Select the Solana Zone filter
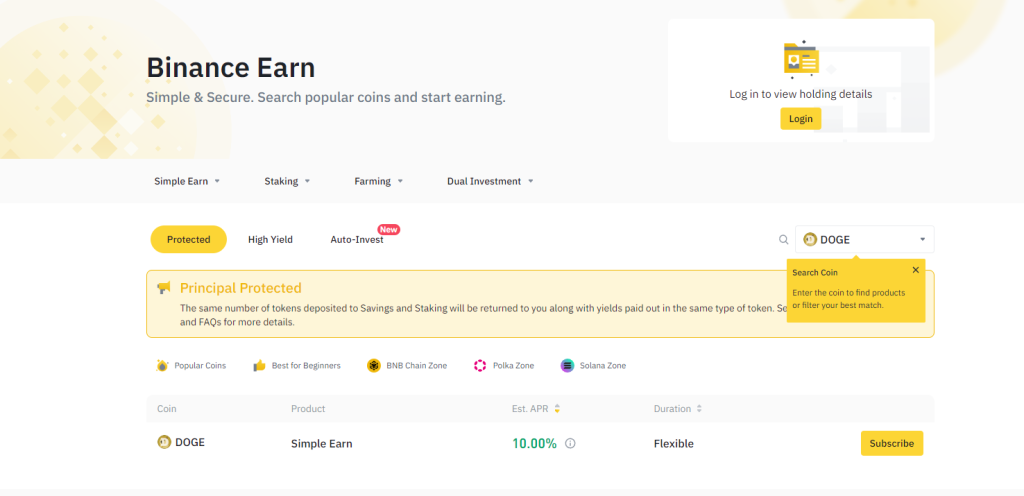Image resolution: width=1024 pixels, height=496 pixels. [x=593, y=365]
